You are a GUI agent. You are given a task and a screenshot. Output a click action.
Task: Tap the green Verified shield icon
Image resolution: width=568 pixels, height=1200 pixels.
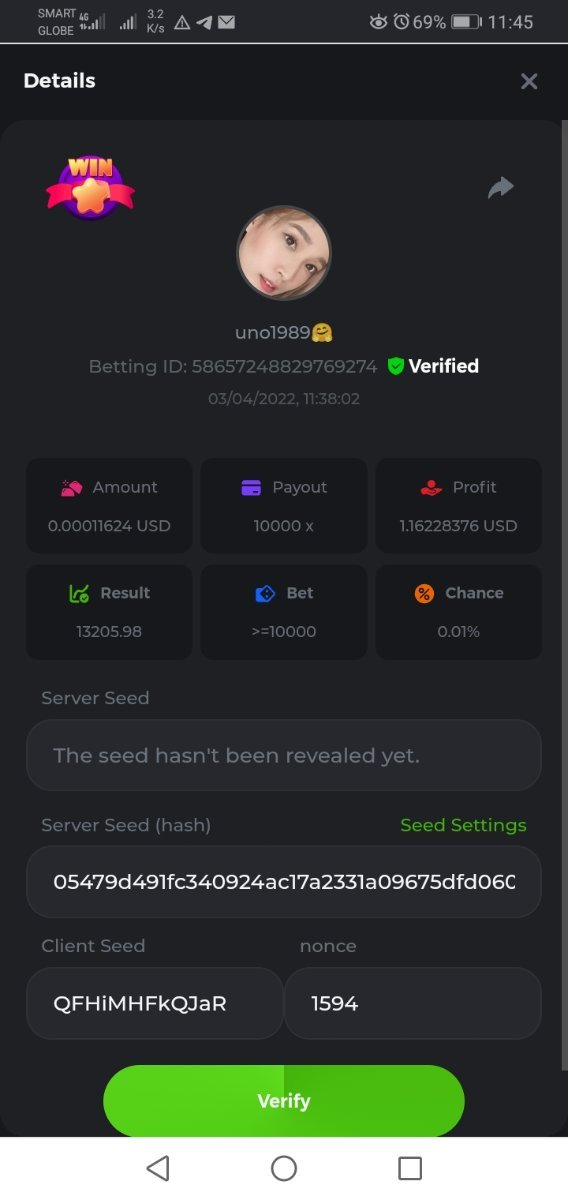396,366
